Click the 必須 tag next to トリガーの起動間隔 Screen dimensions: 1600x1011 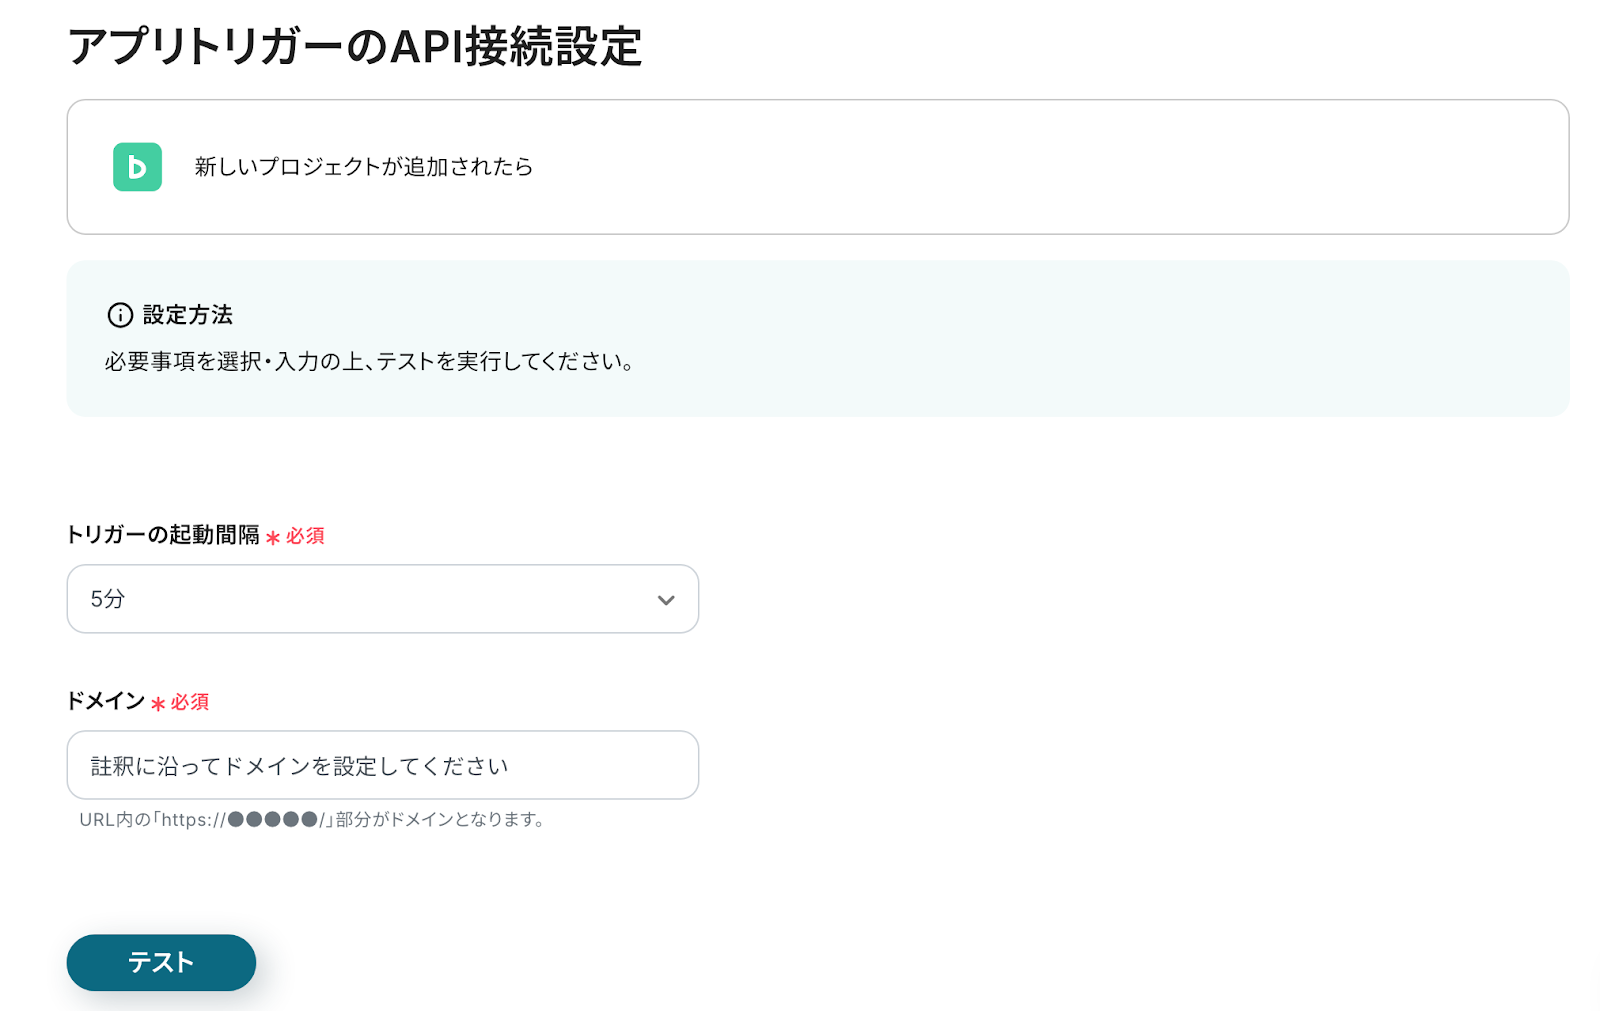click(305, 536)
